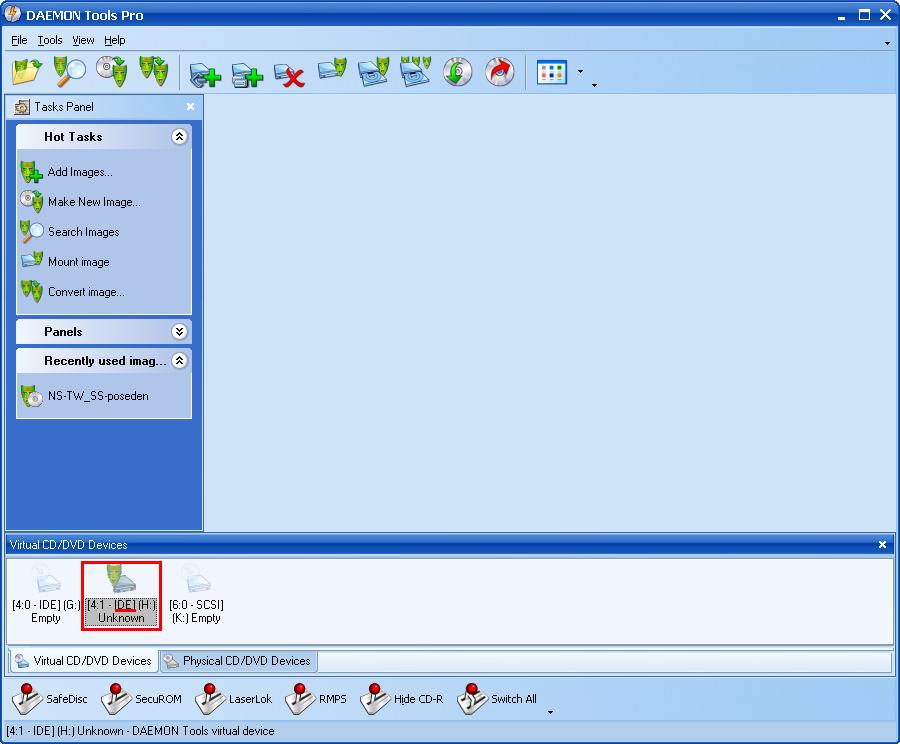Toggle SafeDisc emulation
The image size is (900, 744).
[x=51, y=699]
